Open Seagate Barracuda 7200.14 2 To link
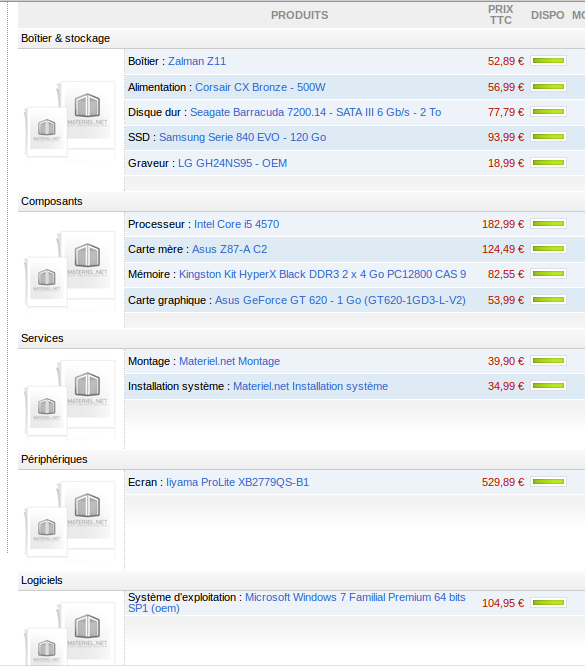This screenshot has height=666, width=585. (316, 112)
